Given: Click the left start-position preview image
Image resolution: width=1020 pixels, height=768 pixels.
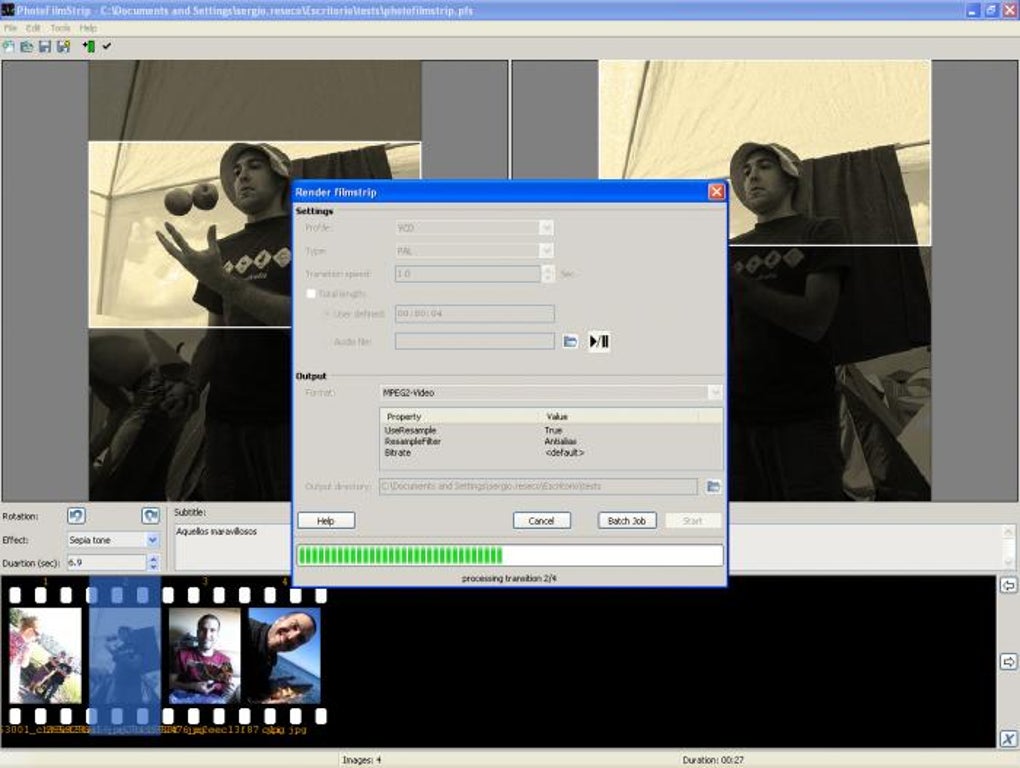Looking at the screenshot, I should (x=254, y=280).
